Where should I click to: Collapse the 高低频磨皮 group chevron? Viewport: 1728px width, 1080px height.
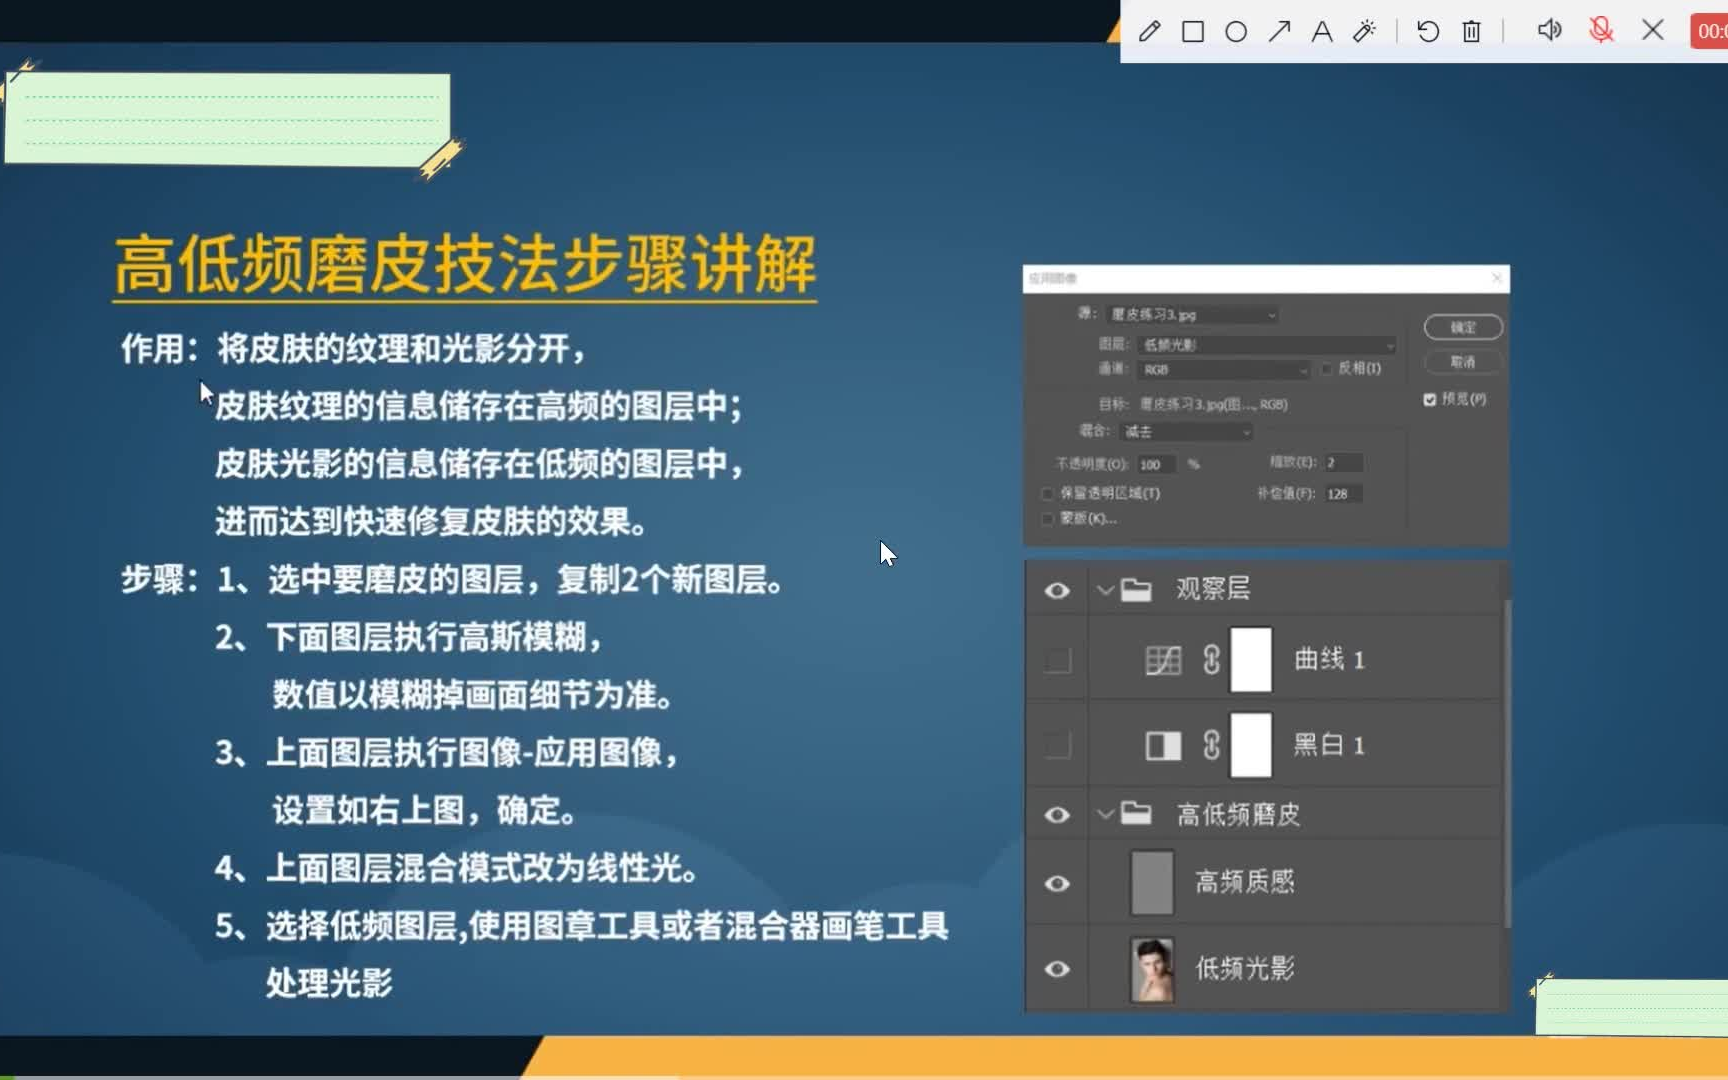point(1105,814)
